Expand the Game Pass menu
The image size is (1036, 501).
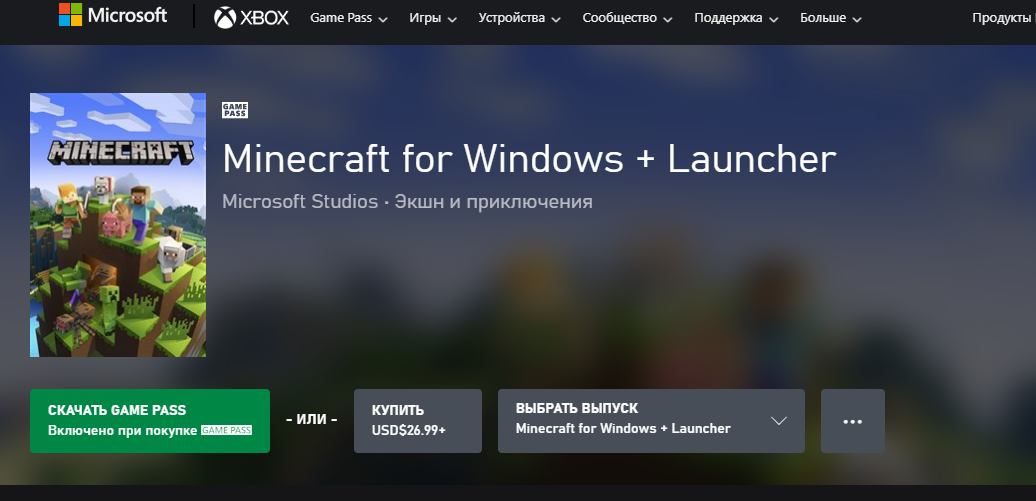point(349,19)
